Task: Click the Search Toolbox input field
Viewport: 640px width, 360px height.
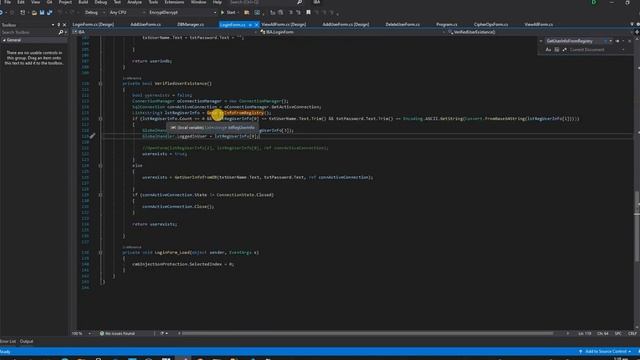Action: pyautogui.click(x=29, y=32)
